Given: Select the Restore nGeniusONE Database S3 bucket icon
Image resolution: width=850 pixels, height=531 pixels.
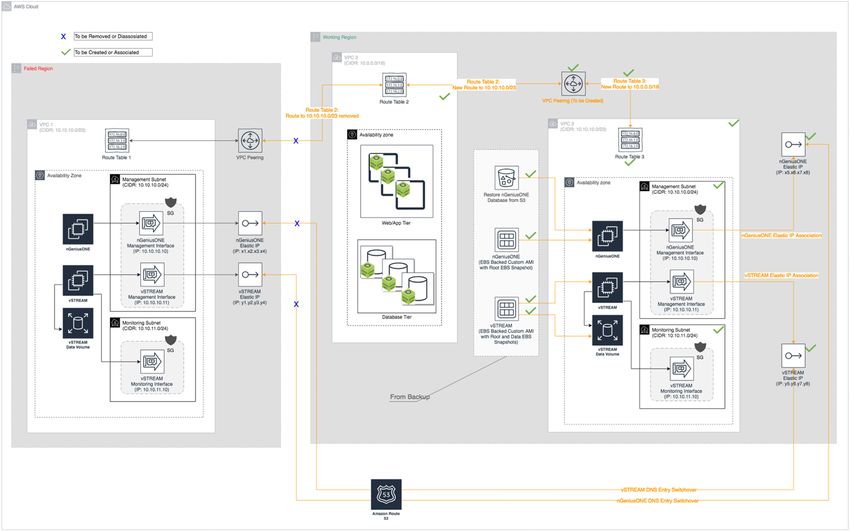Looking at the screenshot, I should [507, 178].
